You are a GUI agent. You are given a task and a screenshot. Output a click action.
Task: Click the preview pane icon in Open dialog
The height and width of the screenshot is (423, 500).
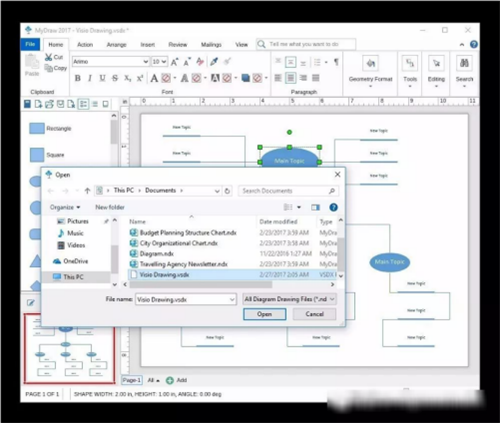click(x=315, y=207)
